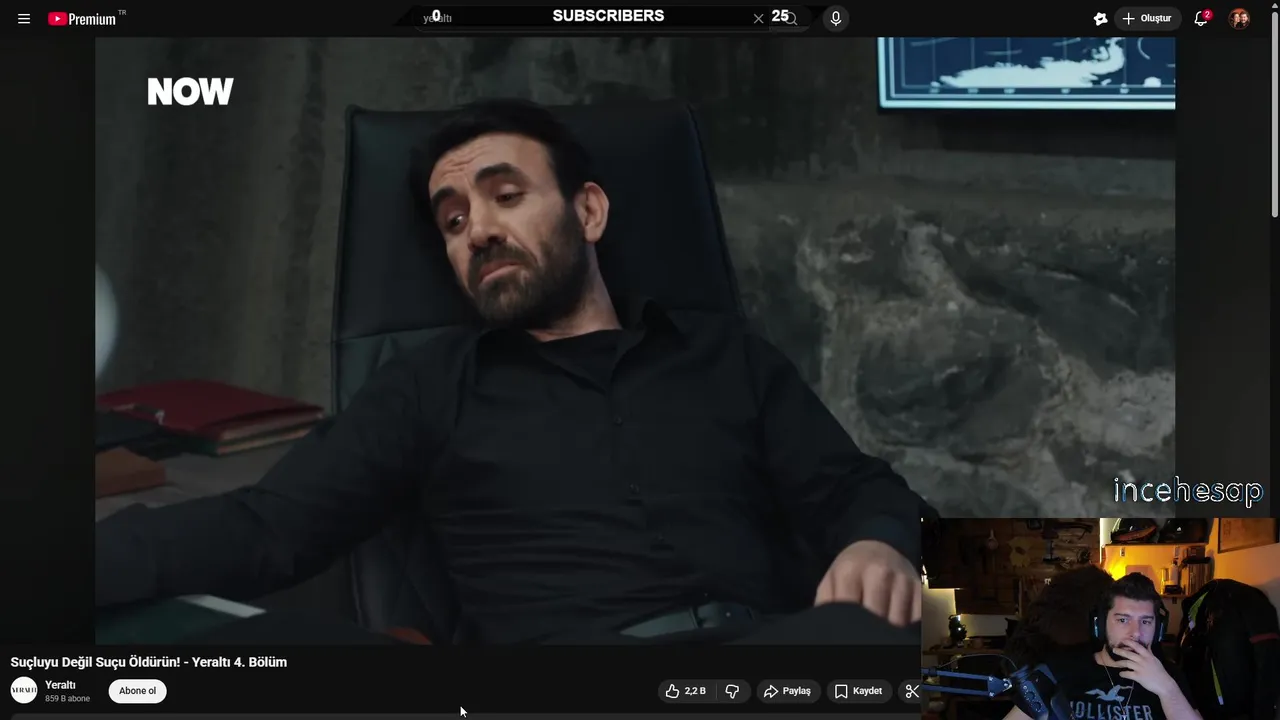
Task: Open the hamburger guide menu
Action: [x=24, y=19]
